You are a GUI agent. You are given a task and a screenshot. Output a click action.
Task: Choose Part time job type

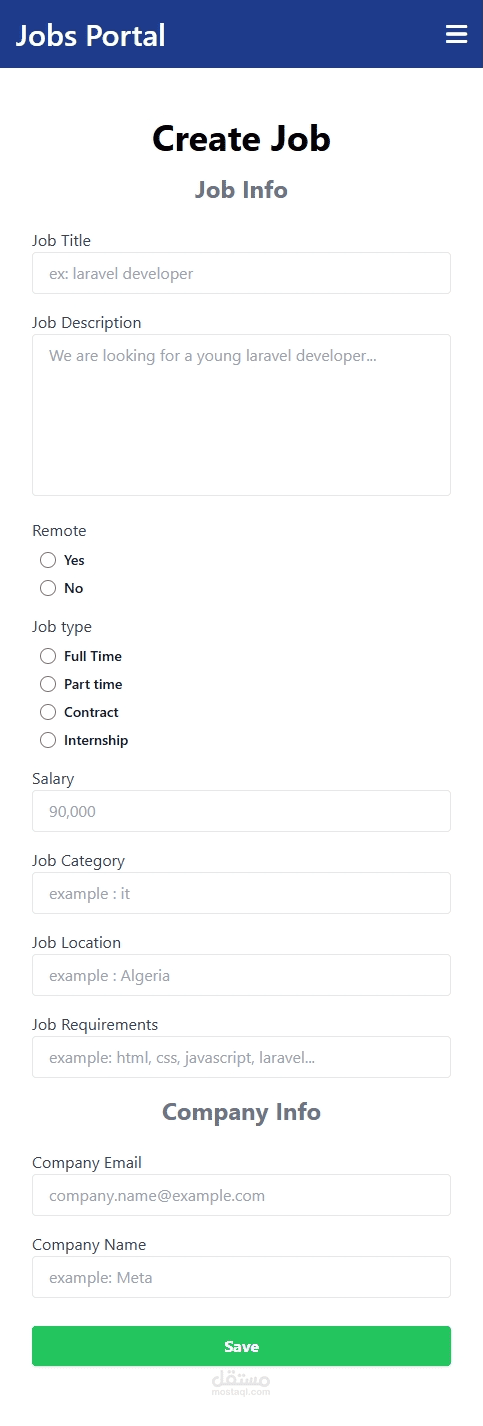click(48, 684)
